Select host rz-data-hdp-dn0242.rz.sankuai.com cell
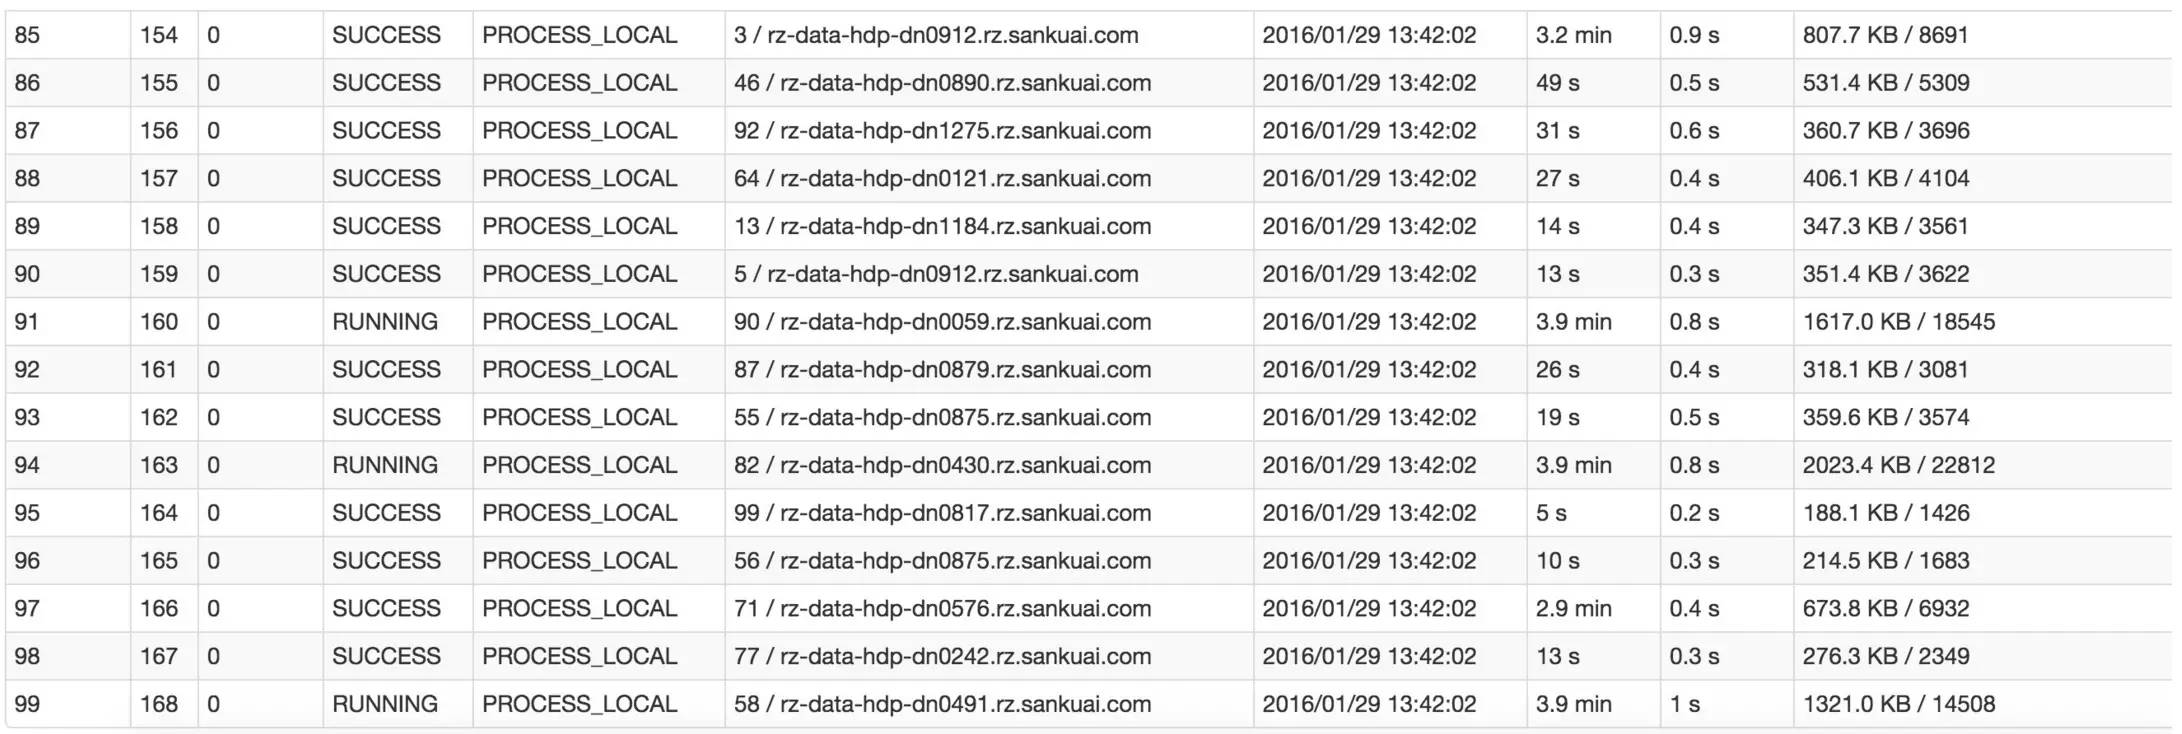 click(988, 656)
